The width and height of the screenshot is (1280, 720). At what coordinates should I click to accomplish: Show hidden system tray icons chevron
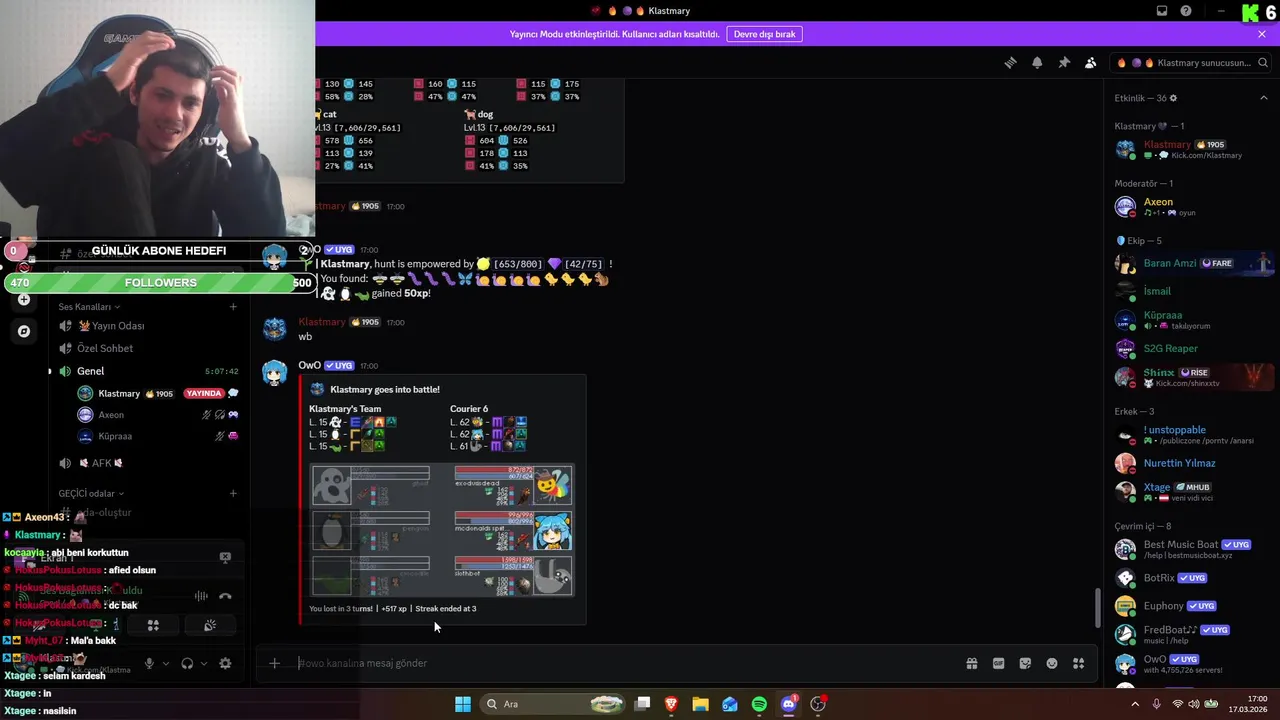1135,704
